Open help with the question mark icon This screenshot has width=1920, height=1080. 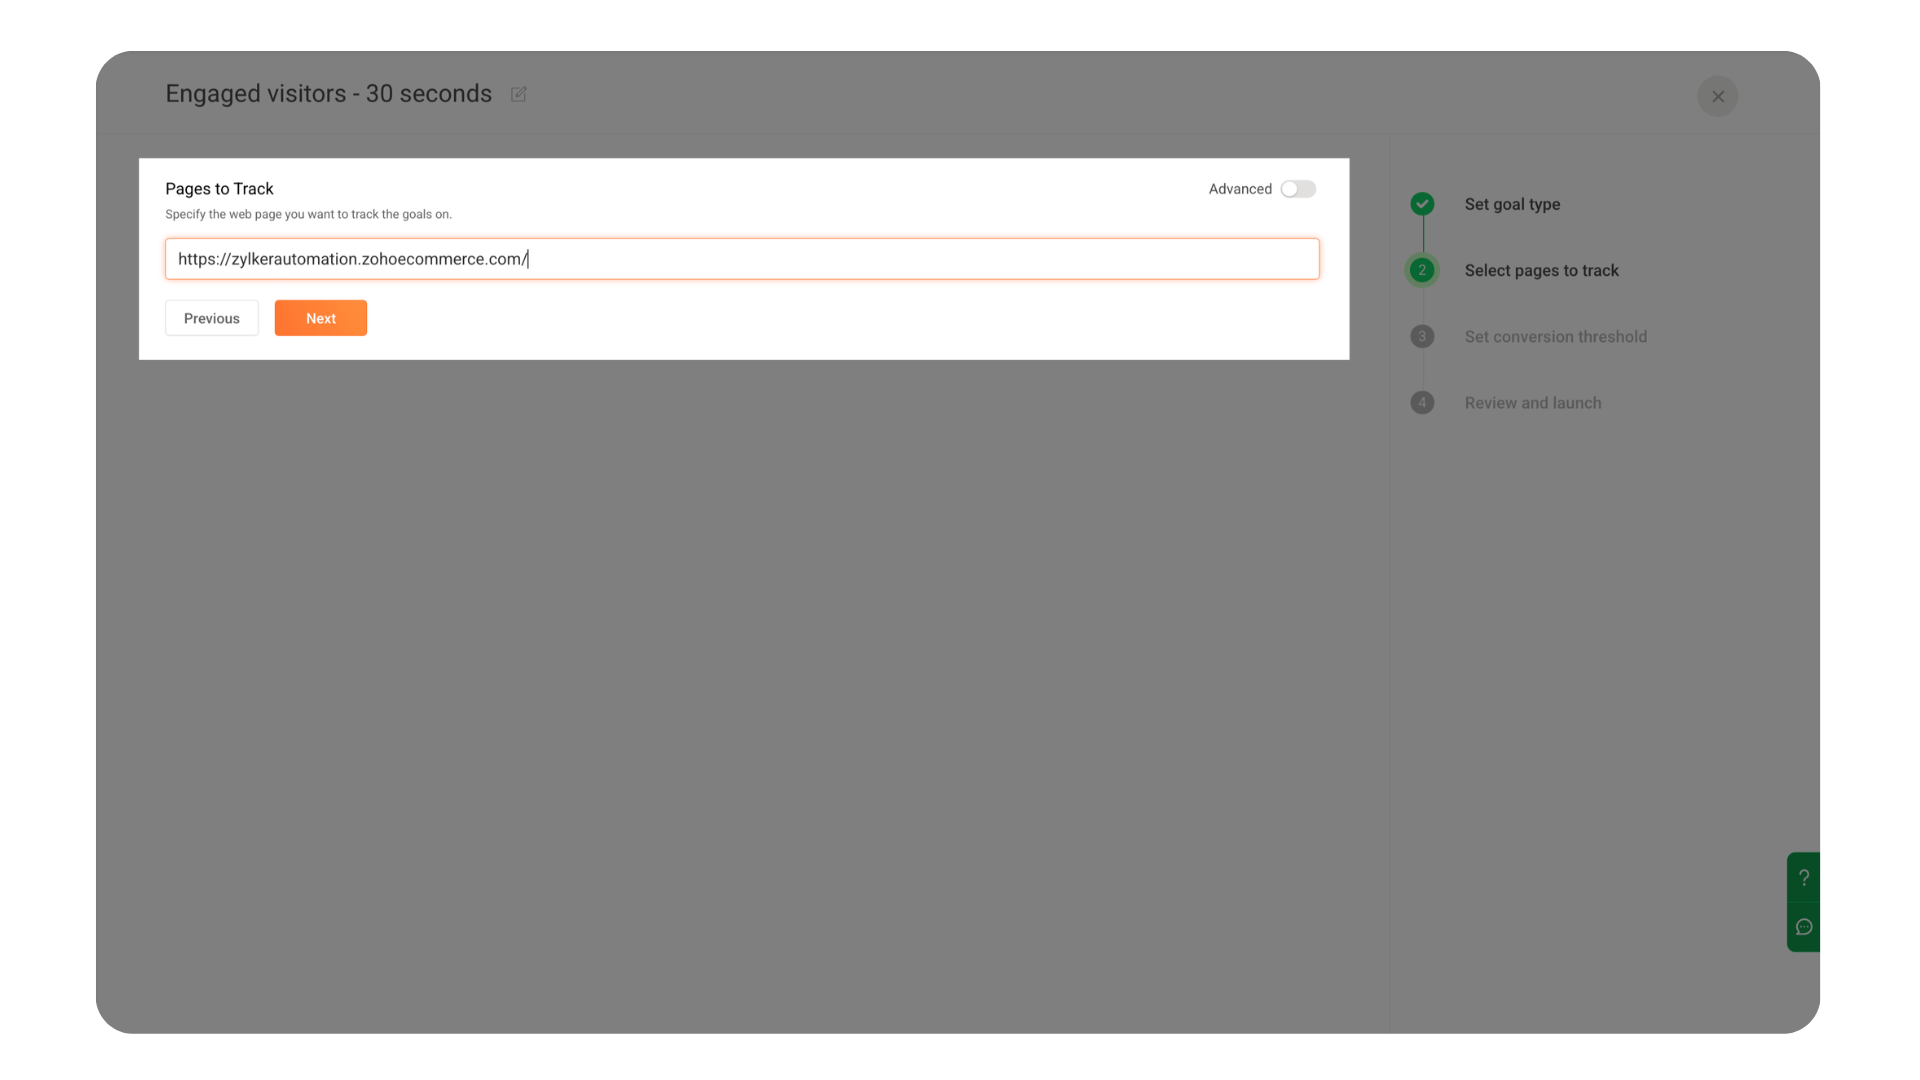tap(1803, 877)
